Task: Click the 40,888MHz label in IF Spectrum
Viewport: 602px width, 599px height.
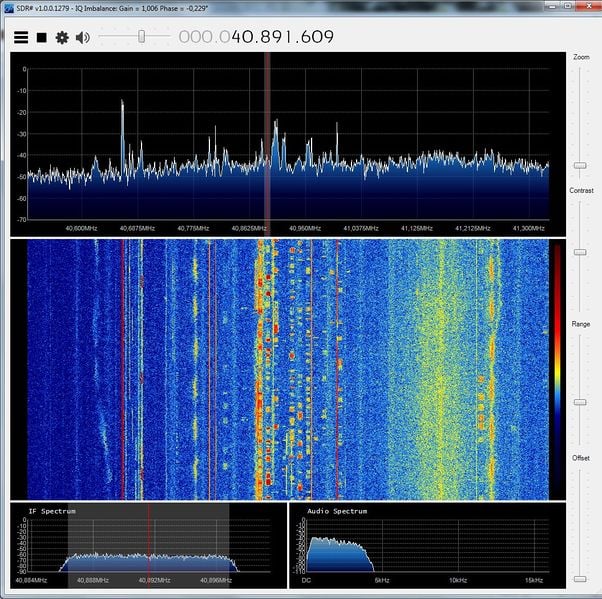Action: pyautogui.click(x=93, y=580)
